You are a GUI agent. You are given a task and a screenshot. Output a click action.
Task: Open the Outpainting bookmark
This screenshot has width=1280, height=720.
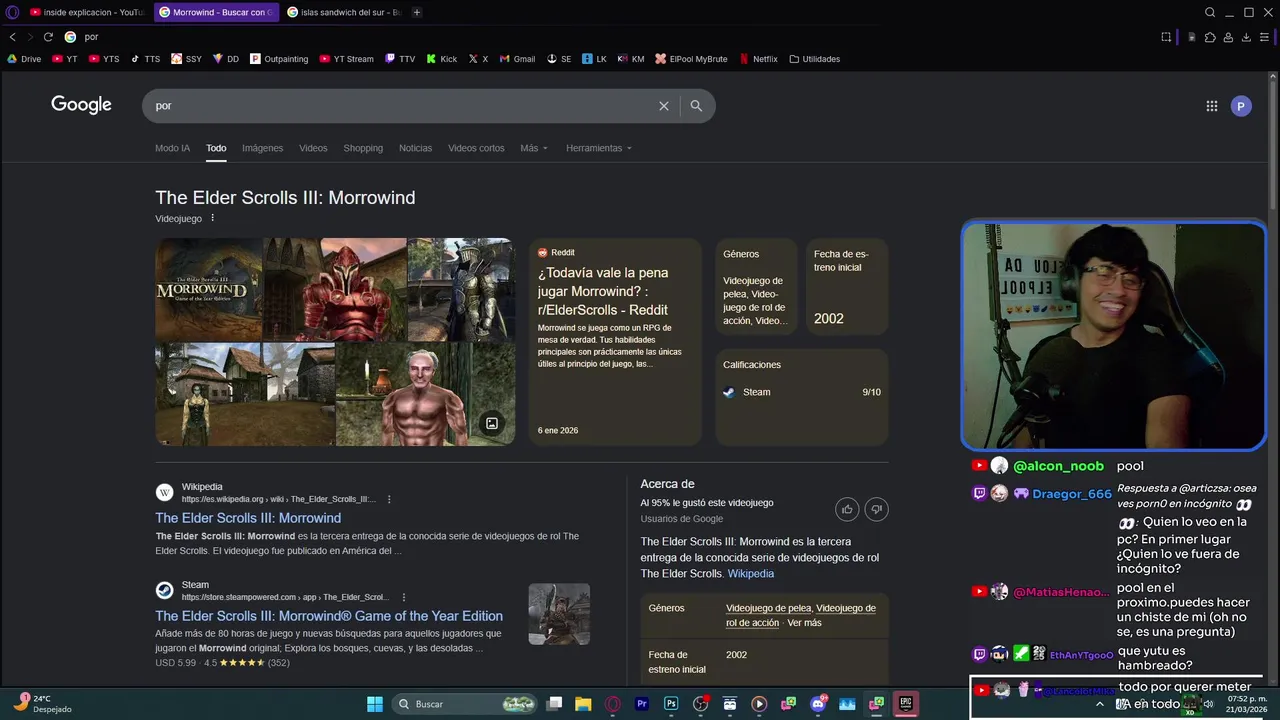[x=279, y=59]
